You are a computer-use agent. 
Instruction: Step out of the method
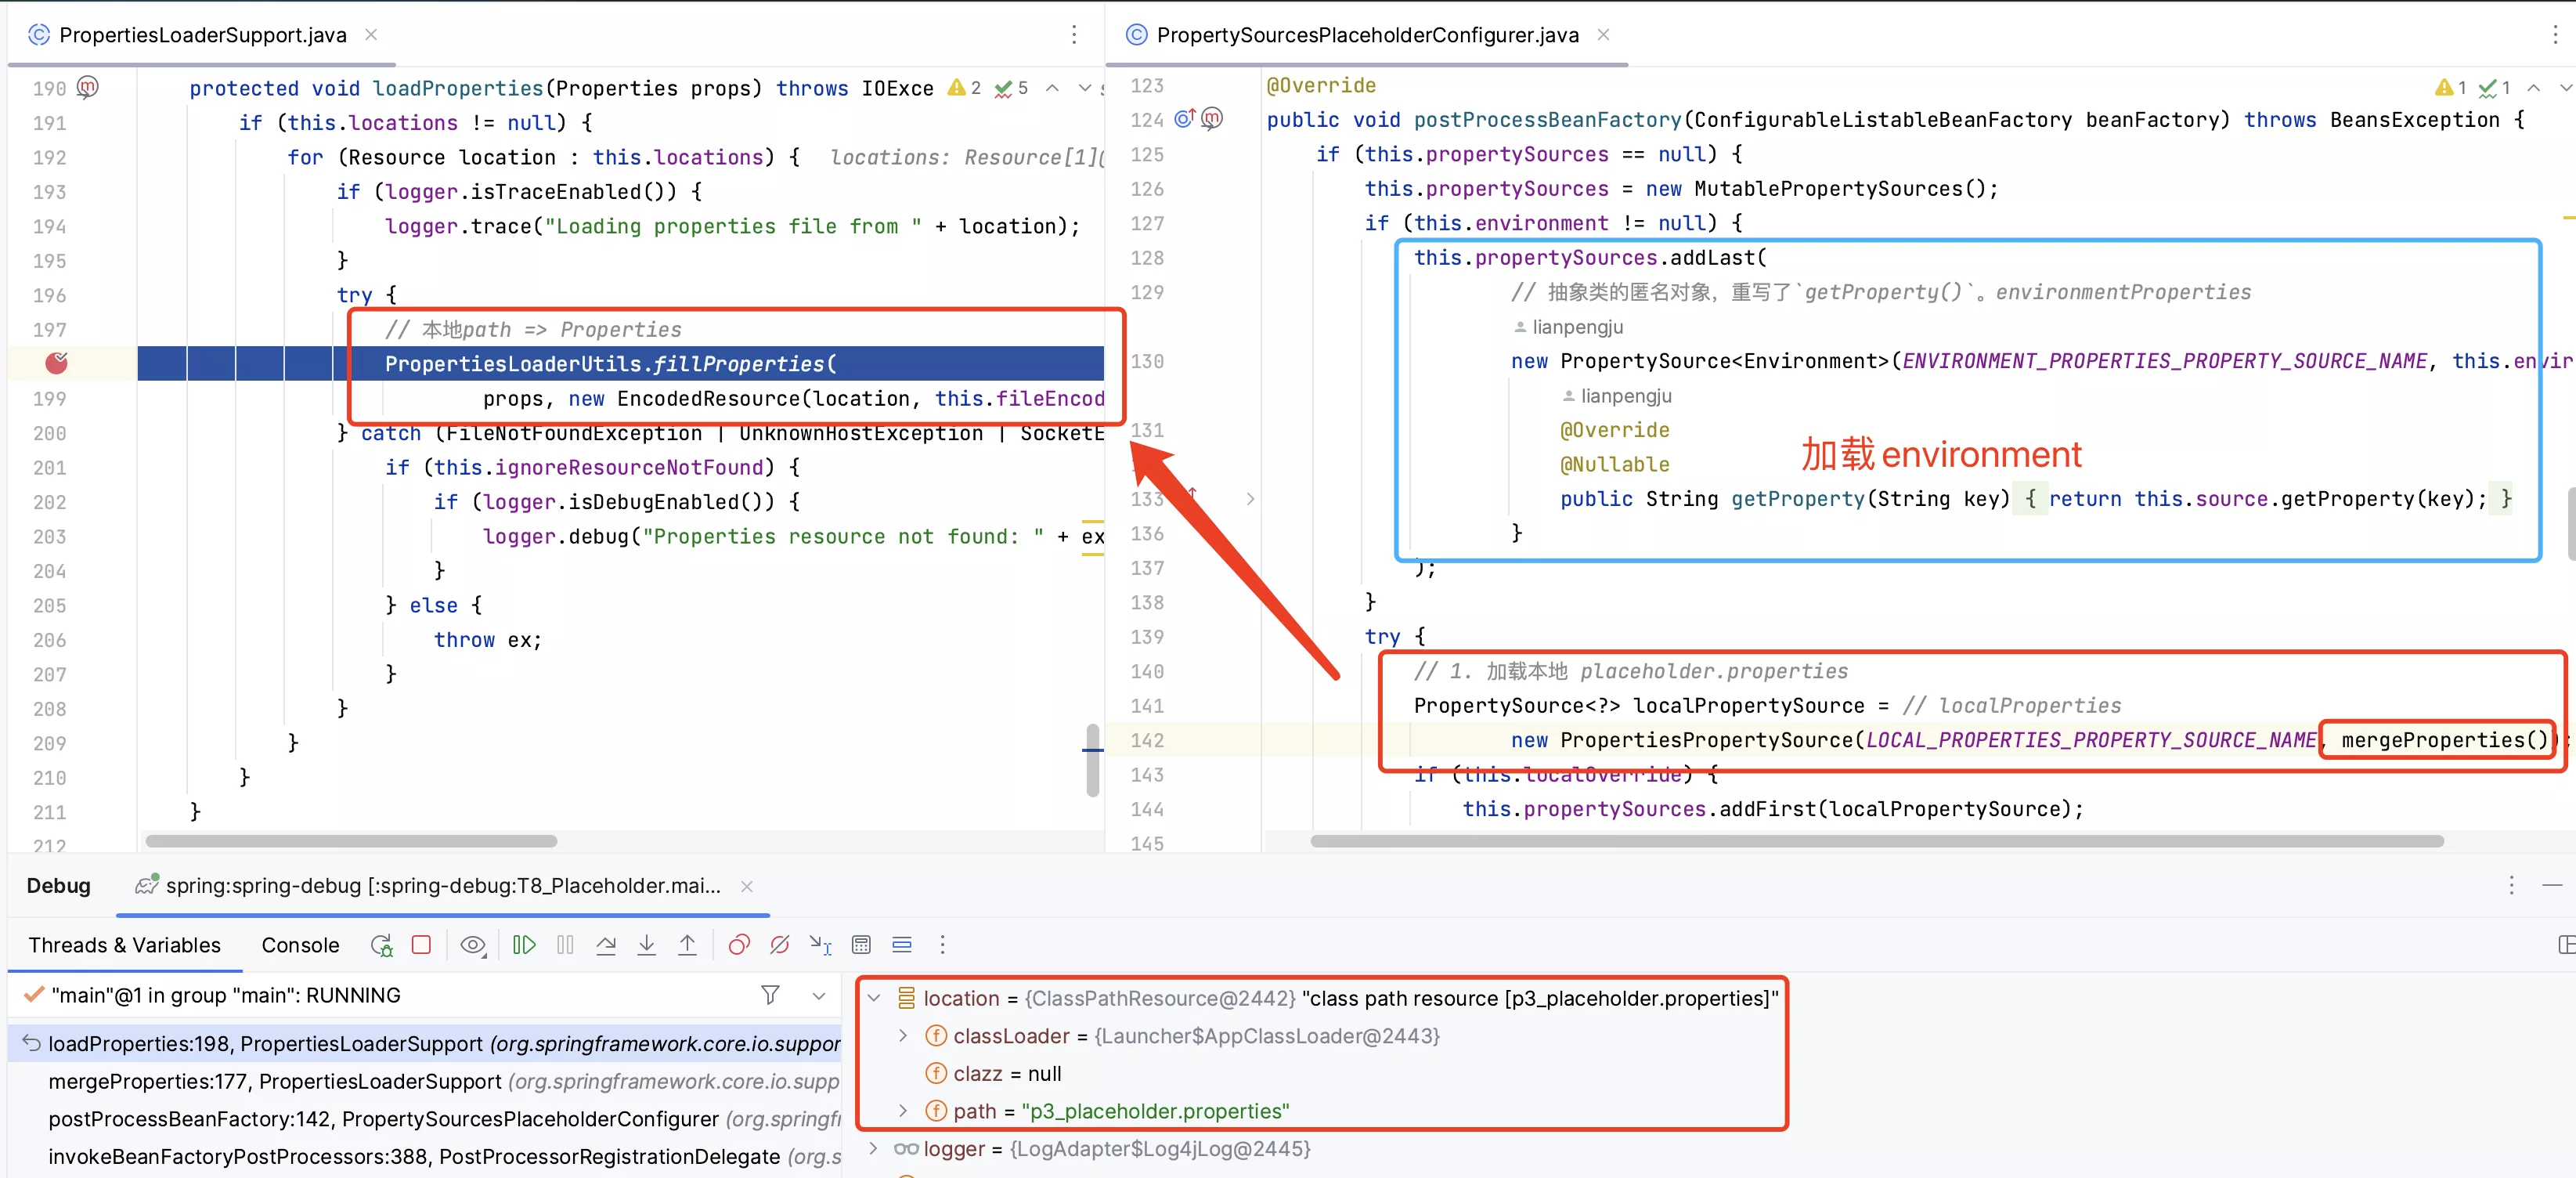pyautogui.click(x=688, y=945)
